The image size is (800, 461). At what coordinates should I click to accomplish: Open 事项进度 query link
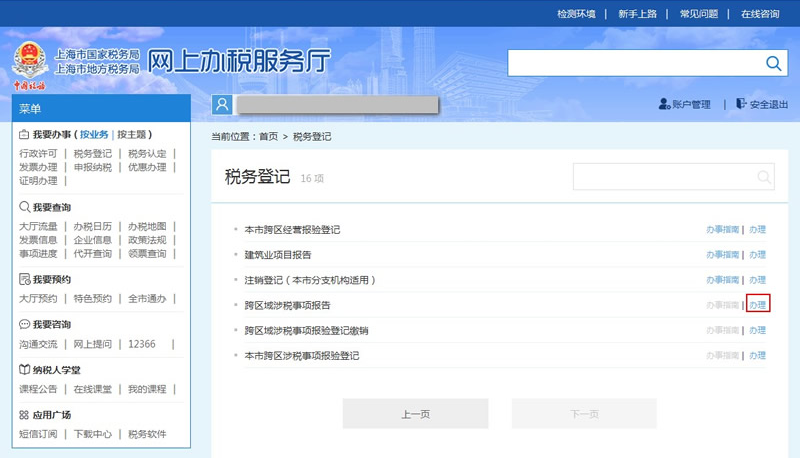tap(38, 253)
